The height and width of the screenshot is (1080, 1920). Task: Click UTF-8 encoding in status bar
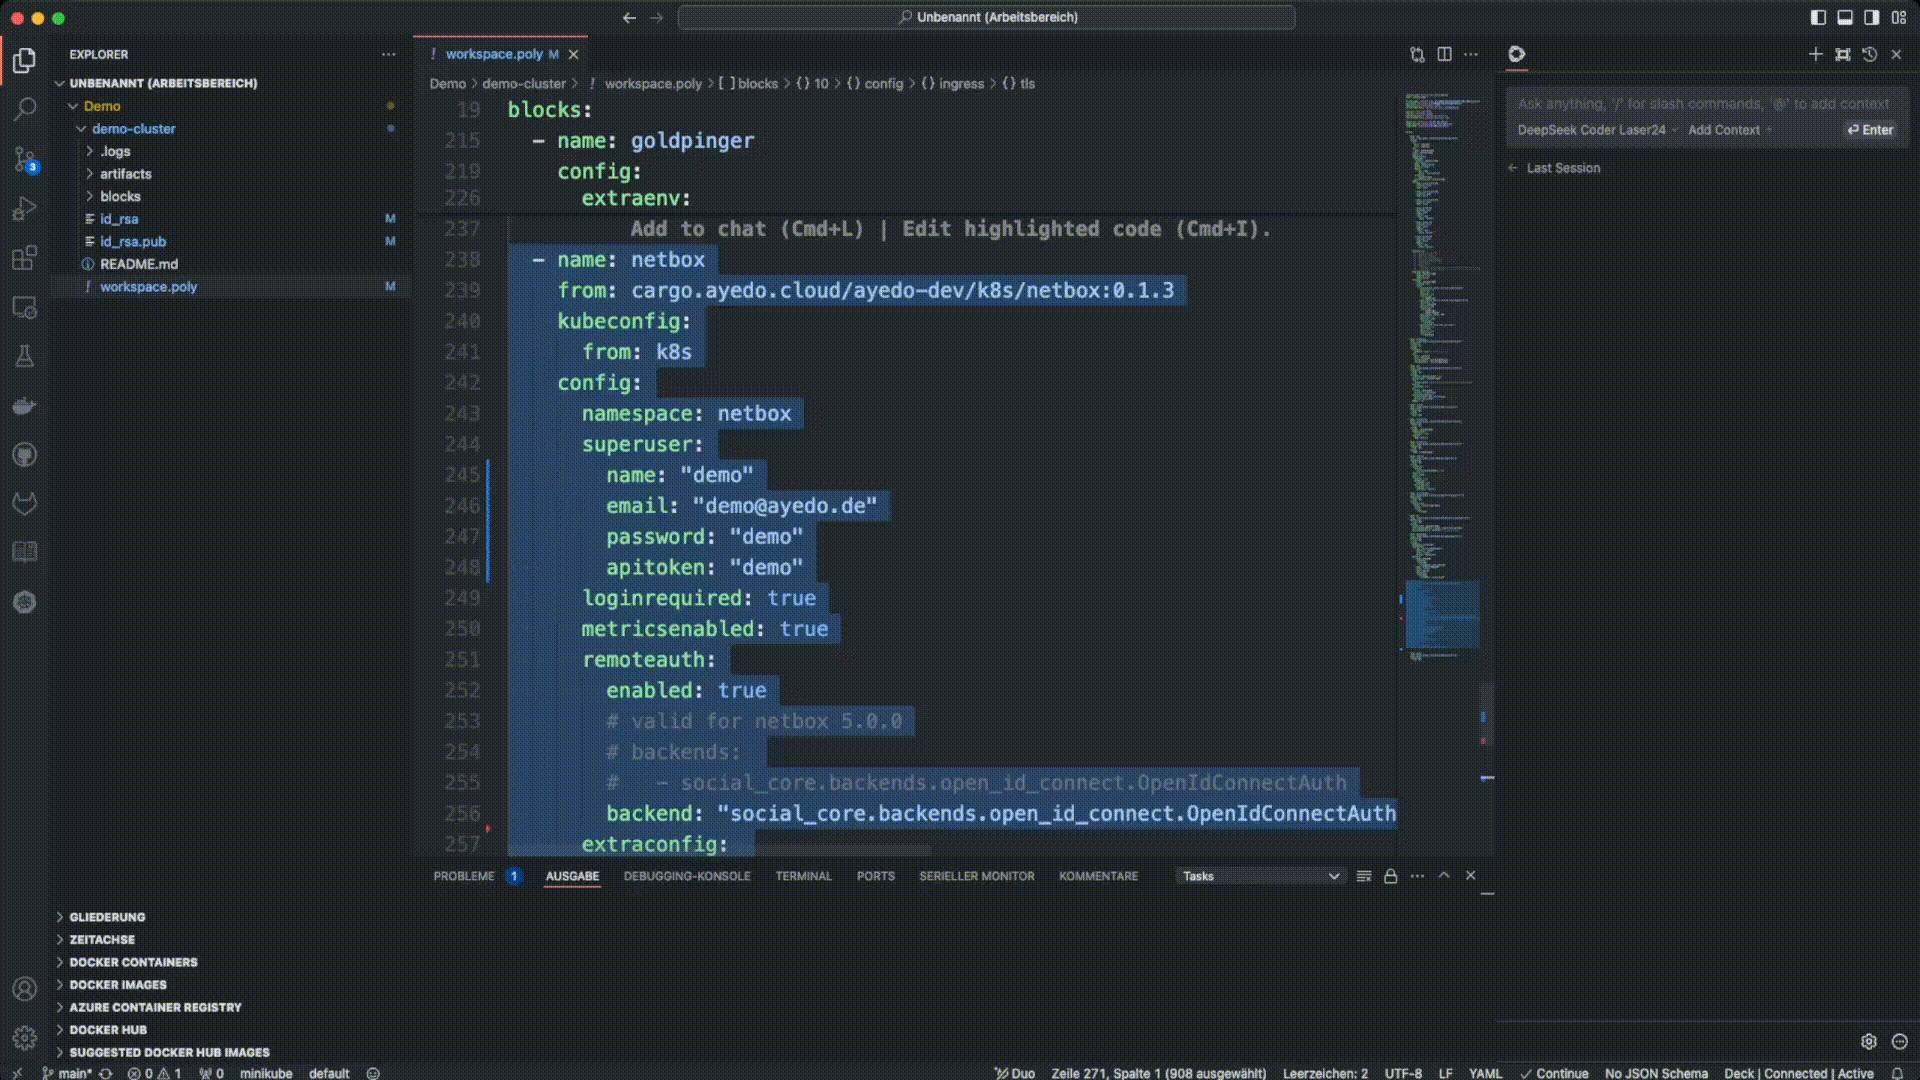(x=1403, y=1073)
